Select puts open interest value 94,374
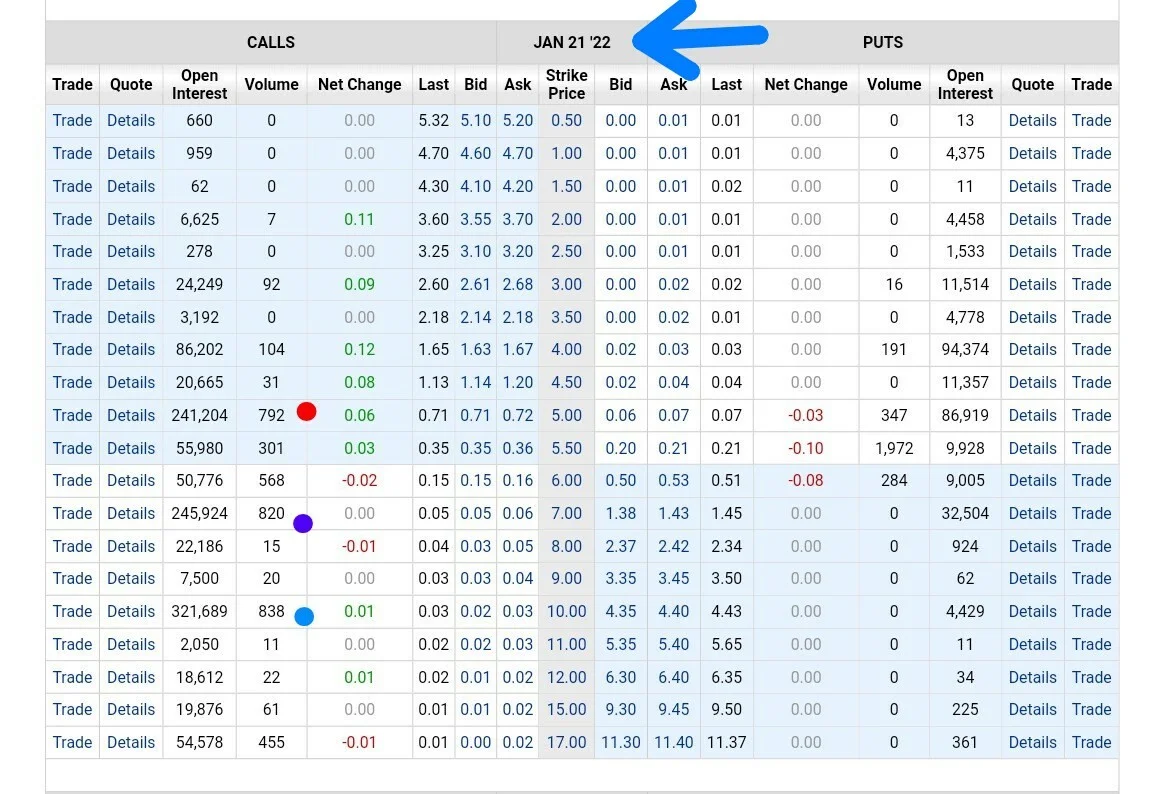Viewport: 1158px width, 794px height. [x=965, y=349]
